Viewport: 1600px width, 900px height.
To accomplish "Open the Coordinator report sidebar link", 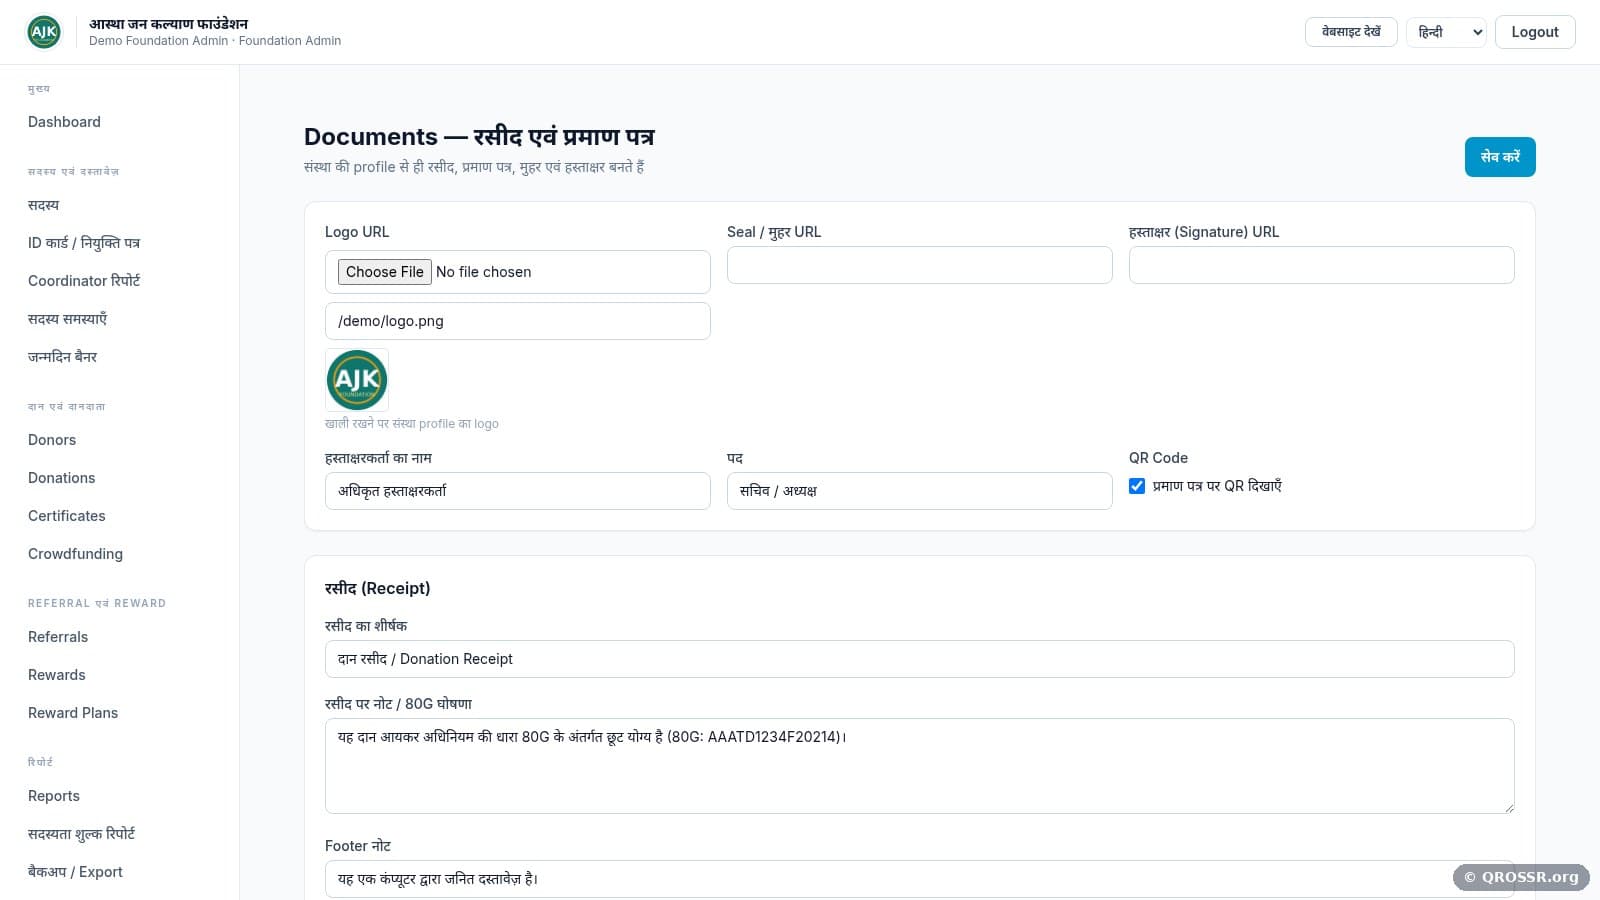I will point(84,281).
